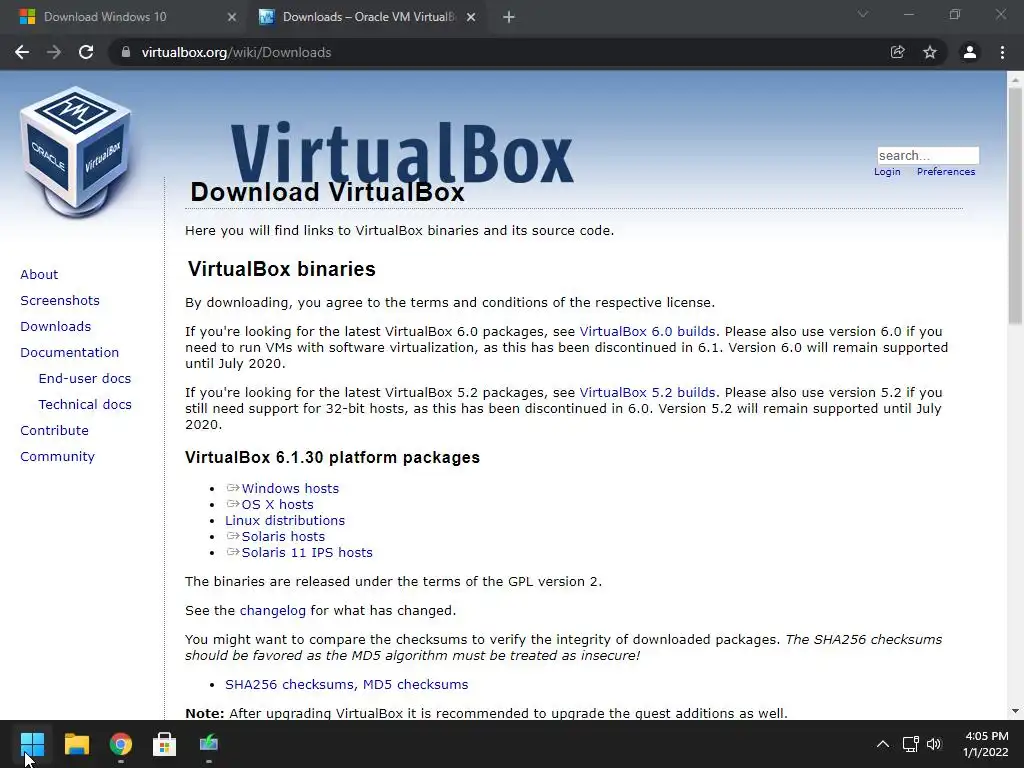Click the external-link arrow beside OS X hosts
Screen dimensions: 1024x768
tap(232, 504)
